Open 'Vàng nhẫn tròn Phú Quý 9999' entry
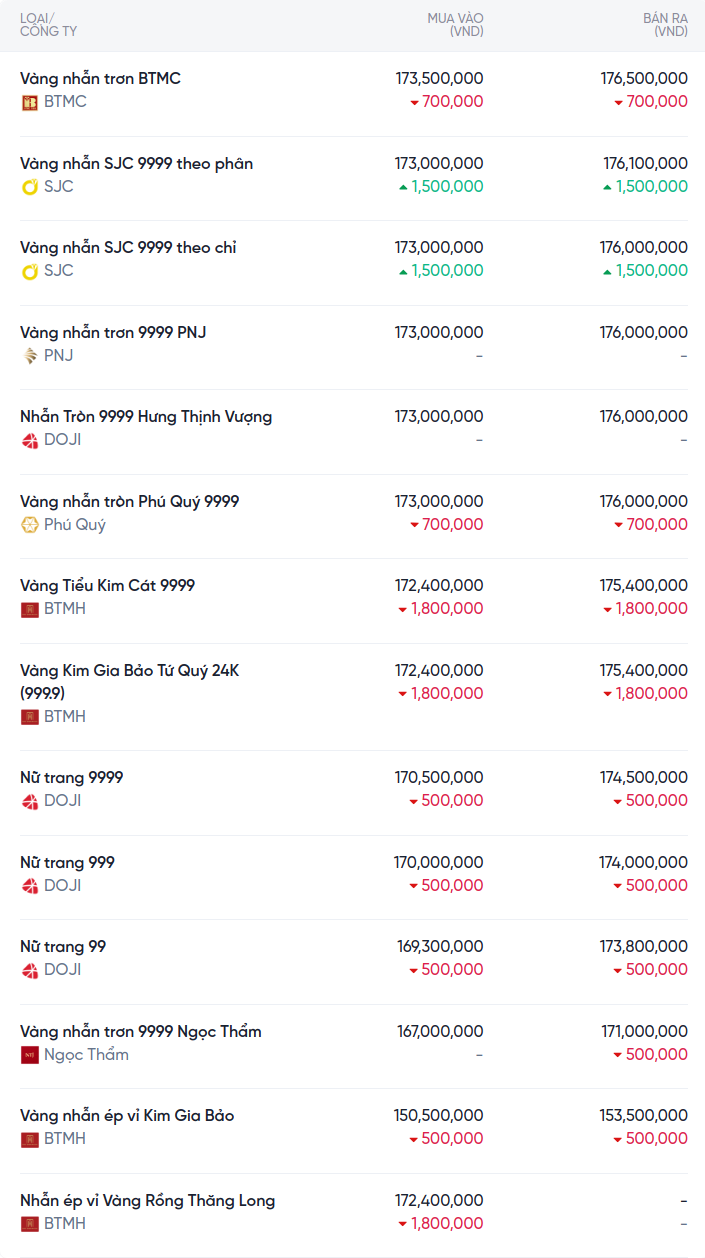705x1258 pixels. (x=129, y=501)
